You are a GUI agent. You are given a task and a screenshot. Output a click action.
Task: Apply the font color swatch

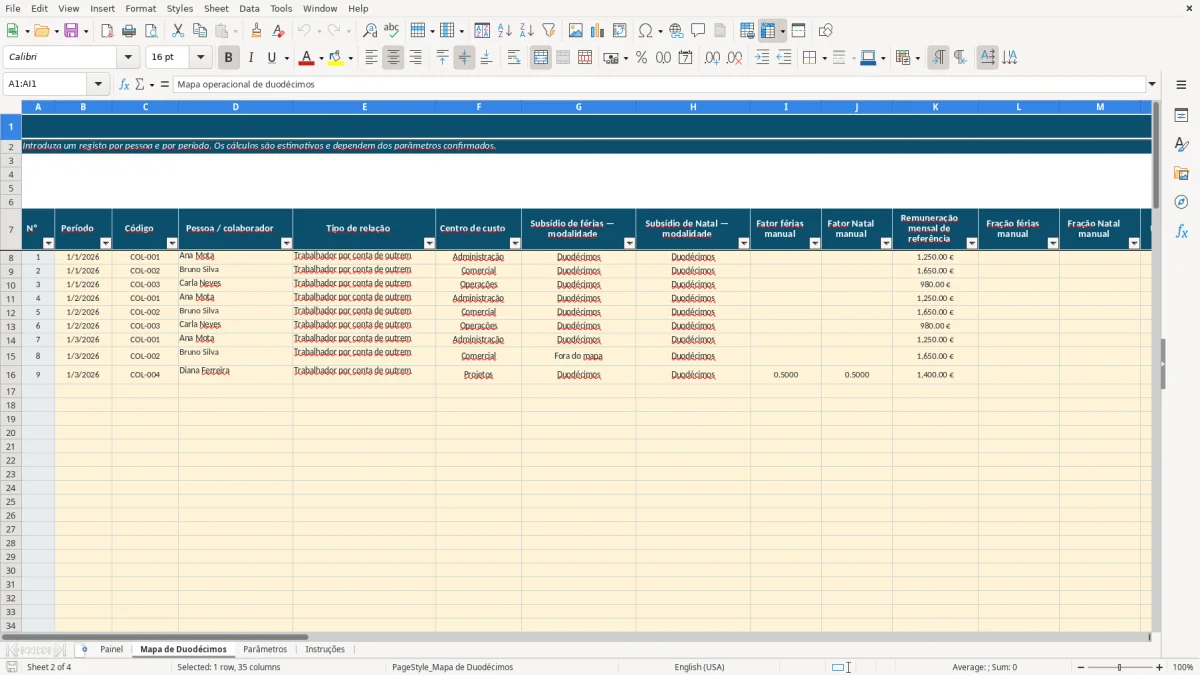[307, 58]
